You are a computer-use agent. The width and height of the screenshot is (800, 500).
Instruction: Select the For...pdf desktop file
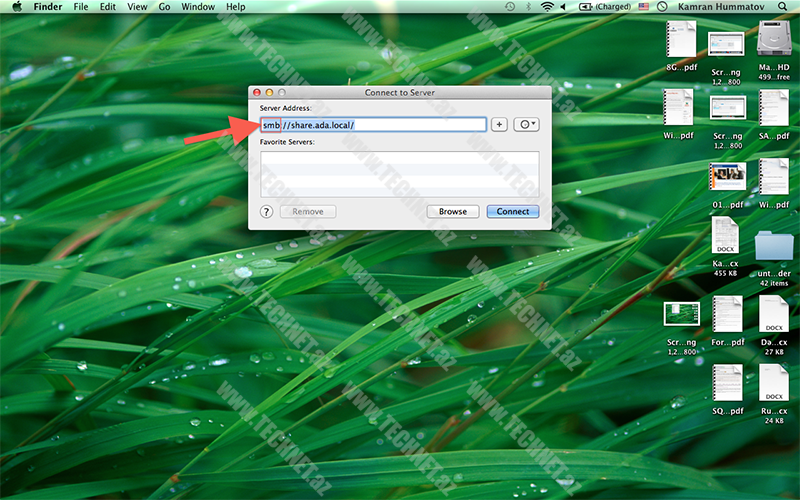[728, 314]
